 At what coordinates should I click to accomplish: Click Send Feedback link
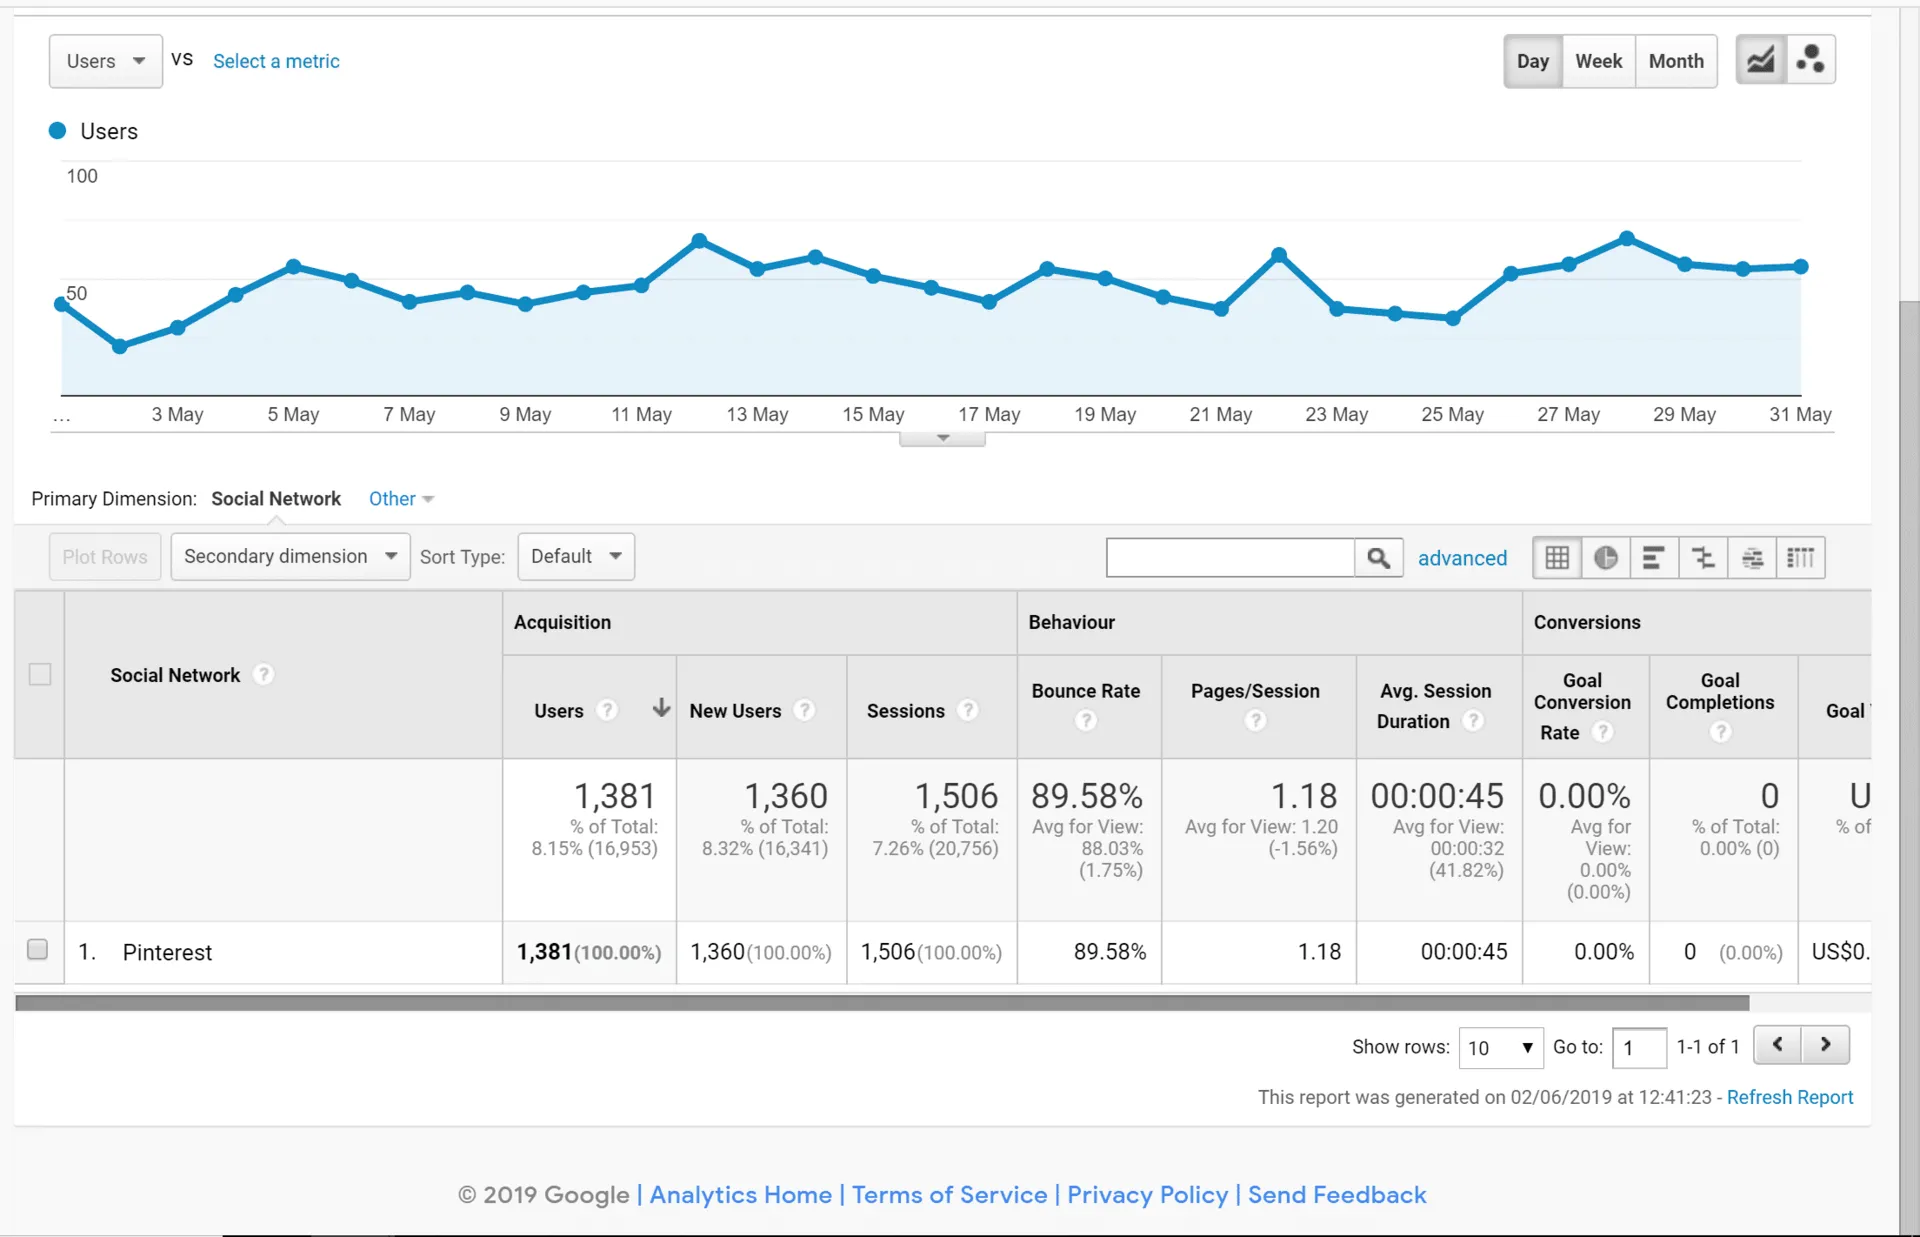point(1337,1195)
